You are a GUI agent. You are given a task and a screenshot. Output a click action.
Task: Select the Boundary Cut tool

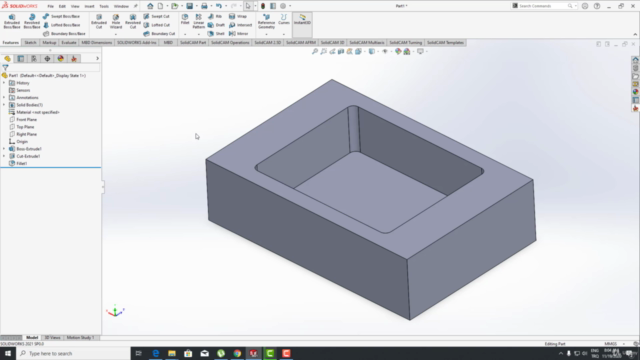(159, 34)
